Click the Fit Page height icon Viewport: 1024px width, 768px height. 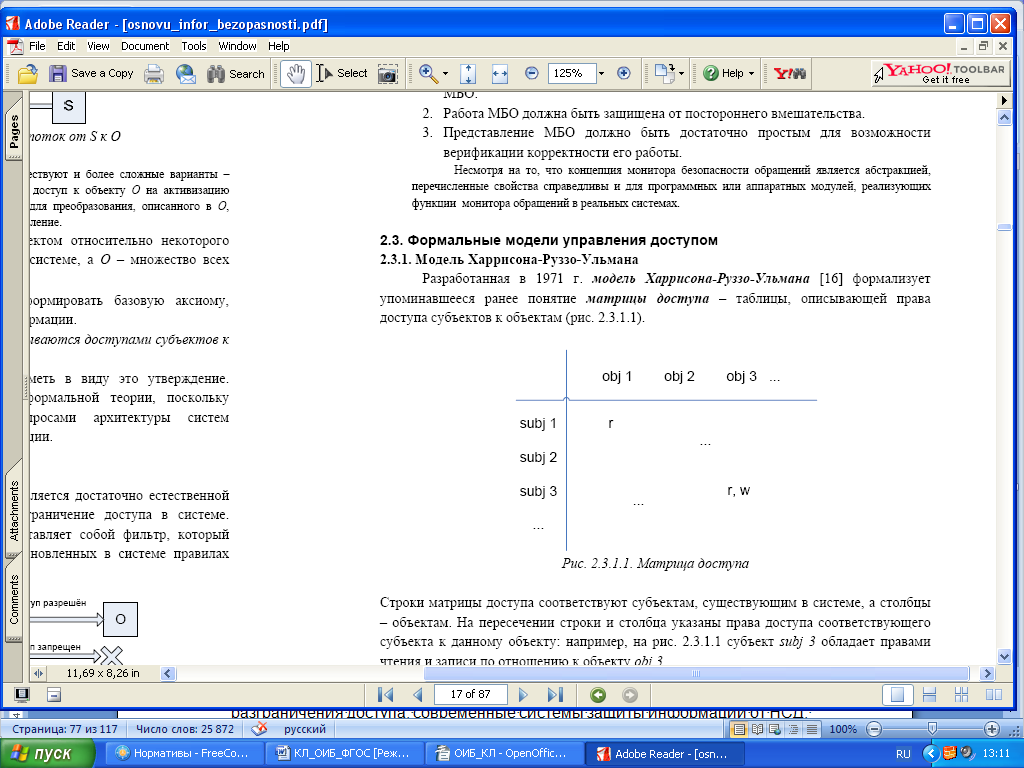coord(468,74)
